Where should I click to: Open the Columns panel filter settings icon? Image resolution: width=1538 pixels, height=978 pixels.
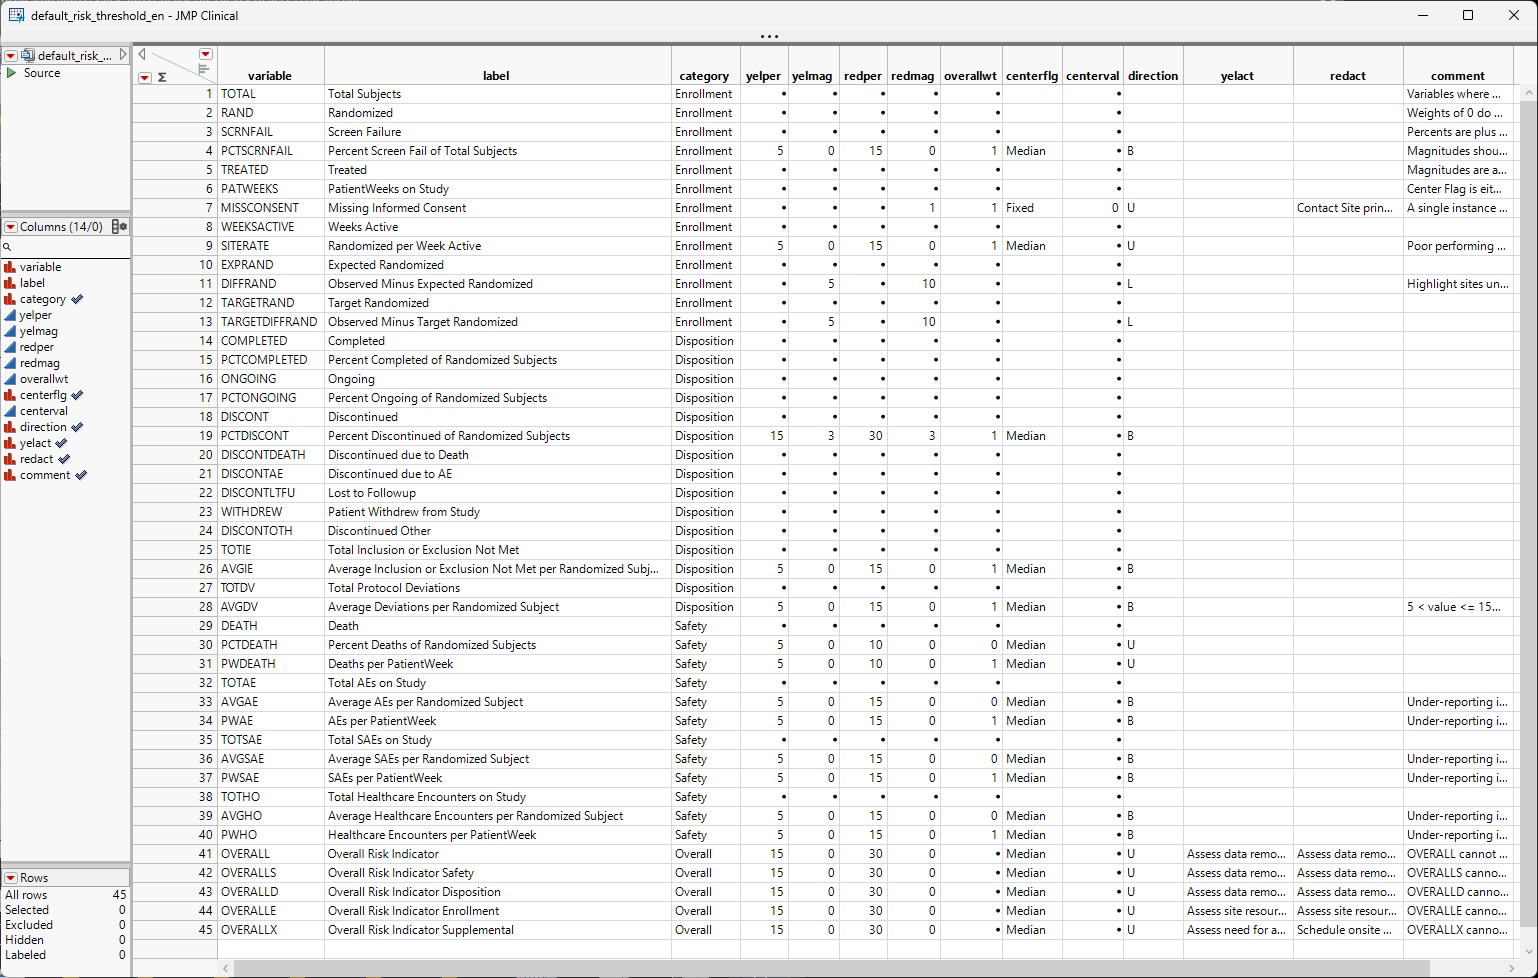[119, 227]
